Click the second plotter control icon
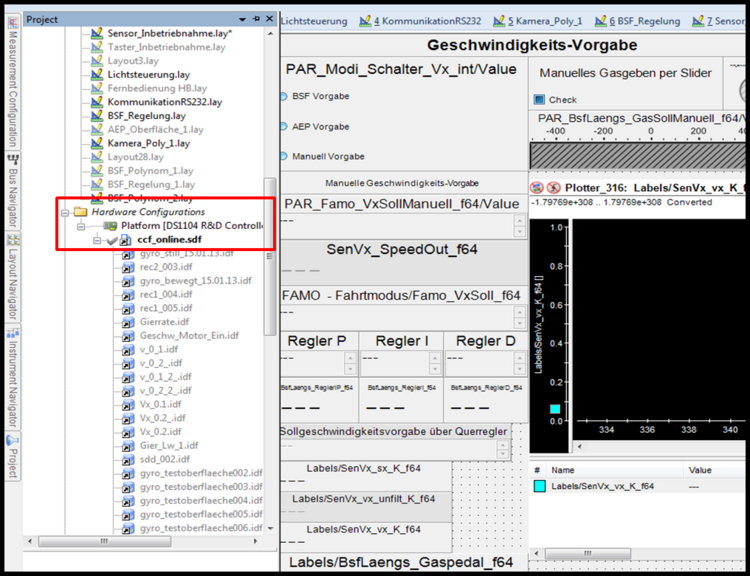Image resolution: width=750 pixels, height=576 pixels. (x=553, y=187)
